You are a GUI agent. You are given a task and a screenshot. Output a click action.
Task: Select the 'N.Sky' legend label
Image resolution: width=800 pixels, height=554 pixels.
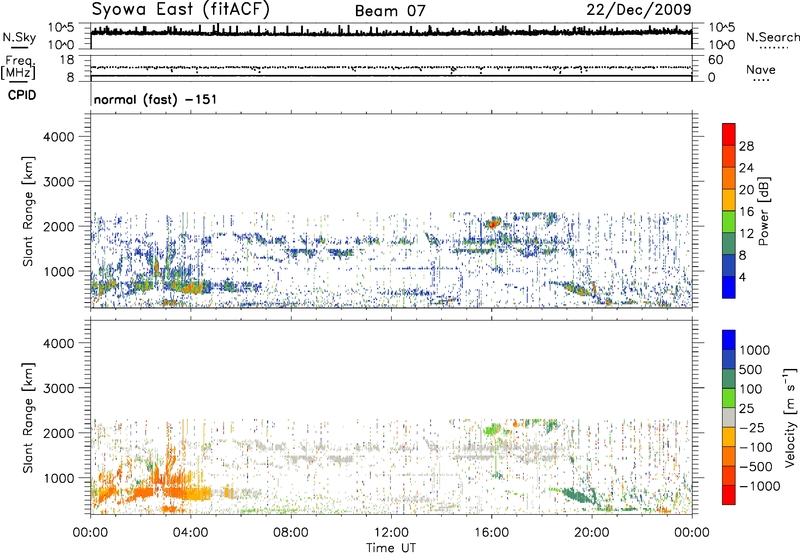[19, 37]
